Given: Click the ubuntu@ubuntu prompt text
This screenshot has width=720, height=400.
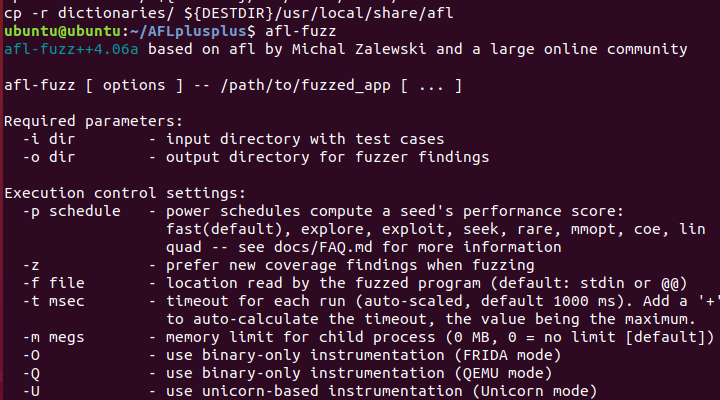Looking at the screenshot, I should tap(62, 31).
